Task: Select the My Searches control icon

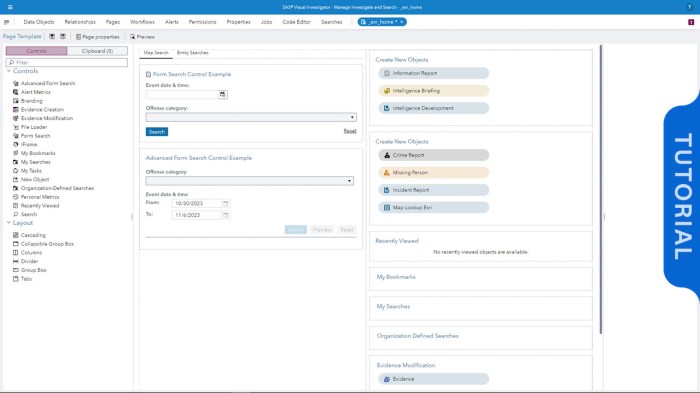Action: click(x=16, y=162)
